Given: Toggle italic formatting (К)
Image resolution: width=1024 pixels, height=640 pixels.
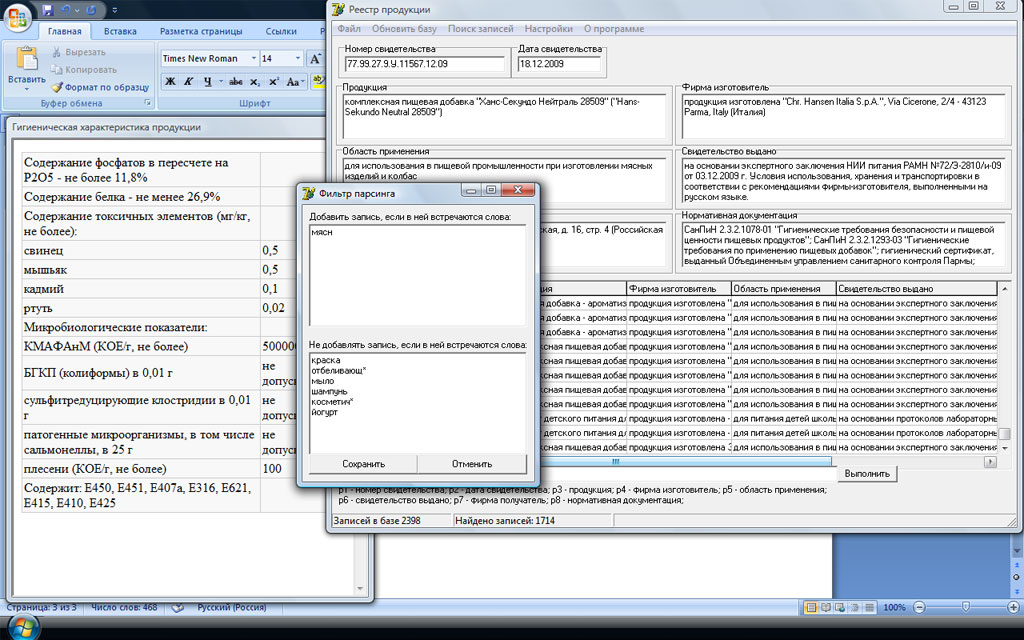Looking at the screenshot, I should (x=189, y=81).
